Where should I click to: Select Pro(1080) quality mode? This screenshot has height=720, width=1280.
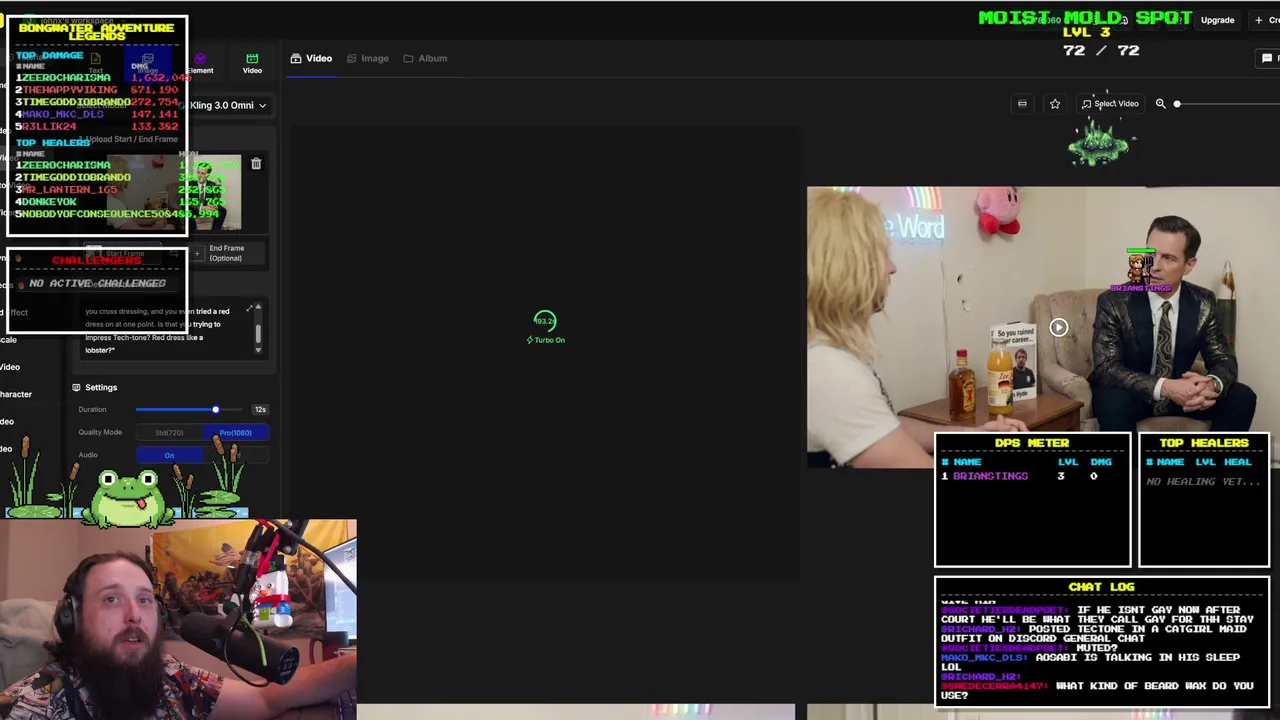(236, 433)
